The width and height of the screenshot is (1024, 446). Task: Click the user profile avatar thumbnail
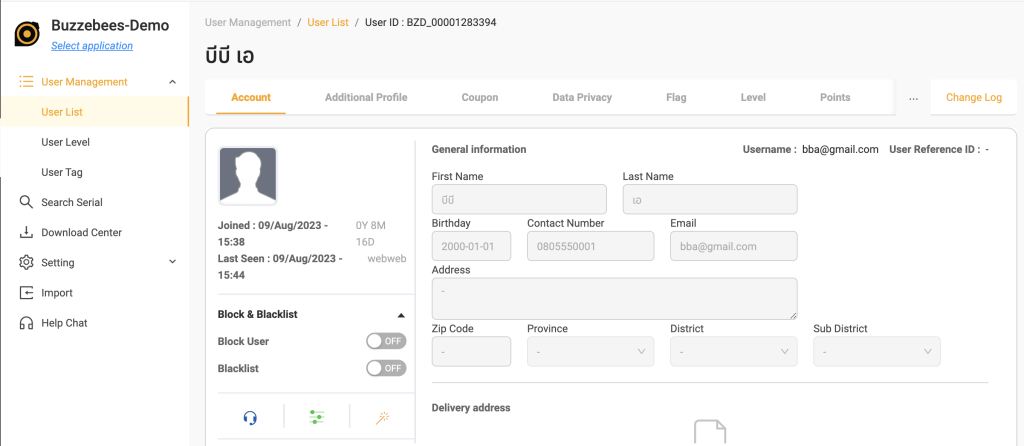pyautogui.click(x=248, y=176)
